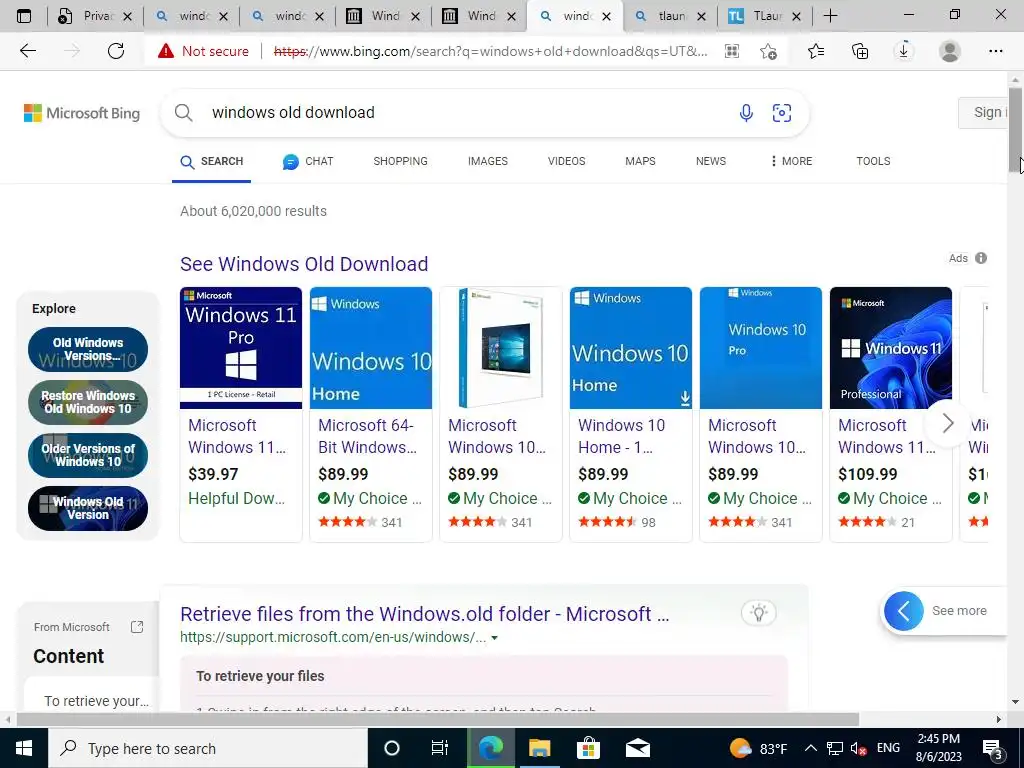Open the Collections icon

click(860, 51)
